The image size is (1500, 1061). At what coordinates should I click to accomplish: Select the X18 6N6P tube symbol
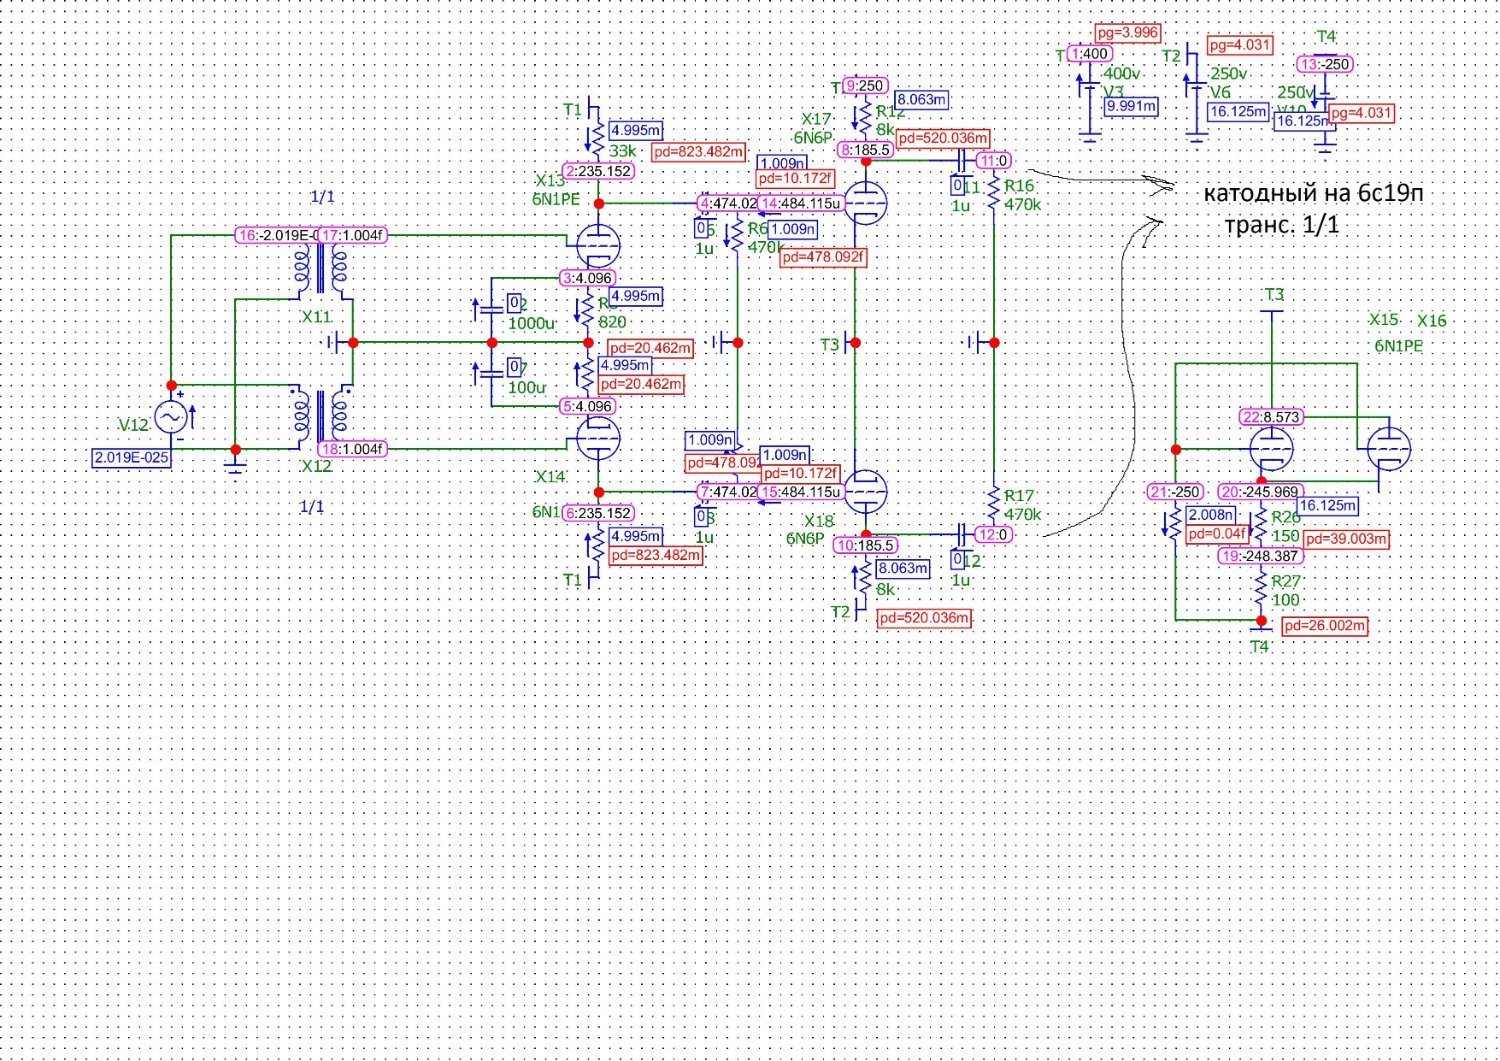(x=865, y=491)
